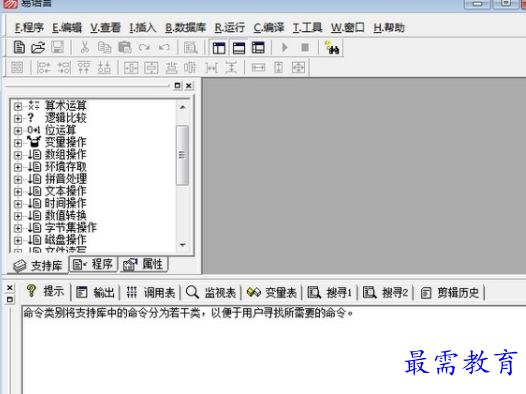Viewport: 526px width, 394px height.
Task: Open the T.工具 menu
Action: pos(308,27)
